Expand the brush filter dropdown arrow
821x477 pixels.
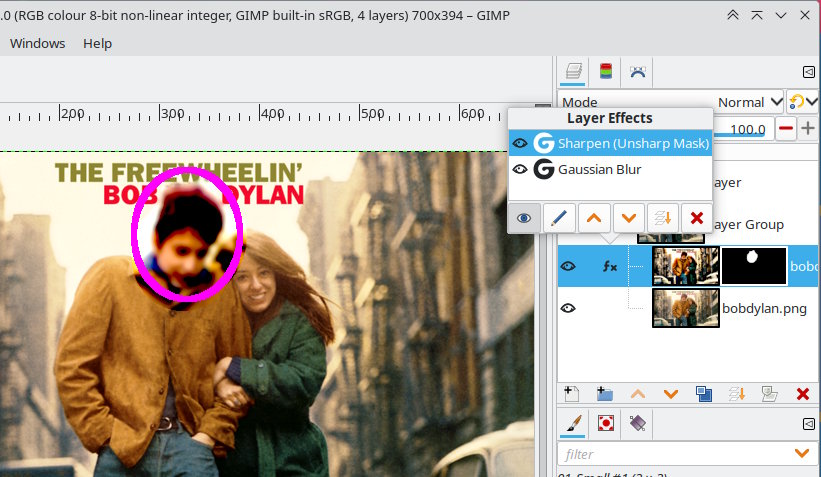801,454
